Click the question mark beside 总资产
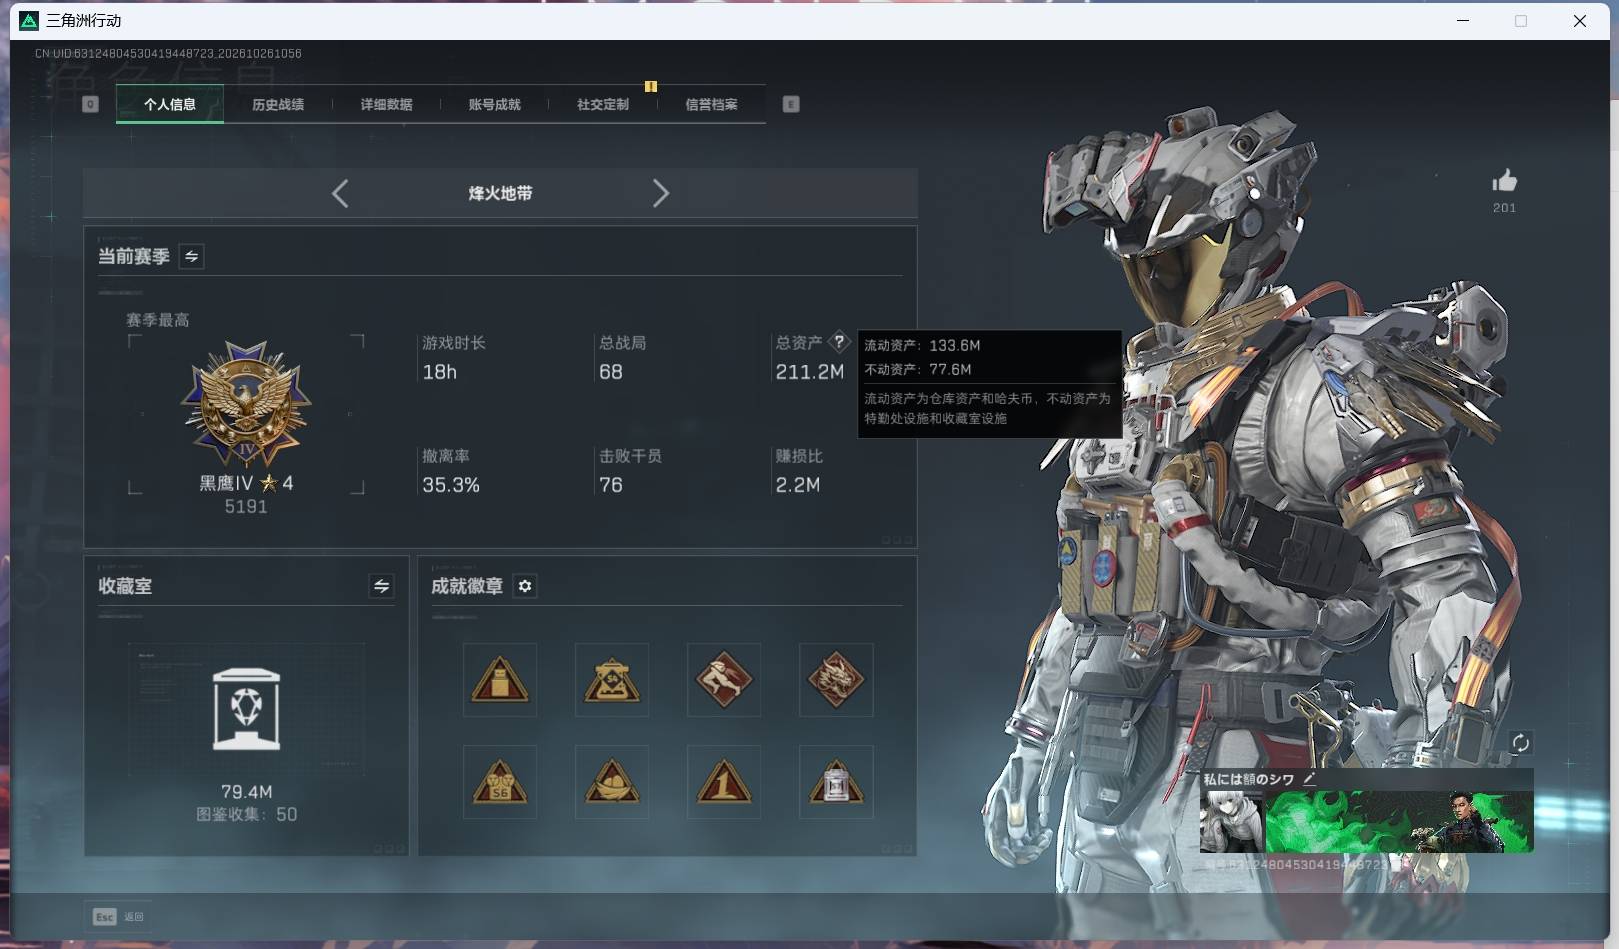This screenshot has width=1619, height=949. coord(840,342)
